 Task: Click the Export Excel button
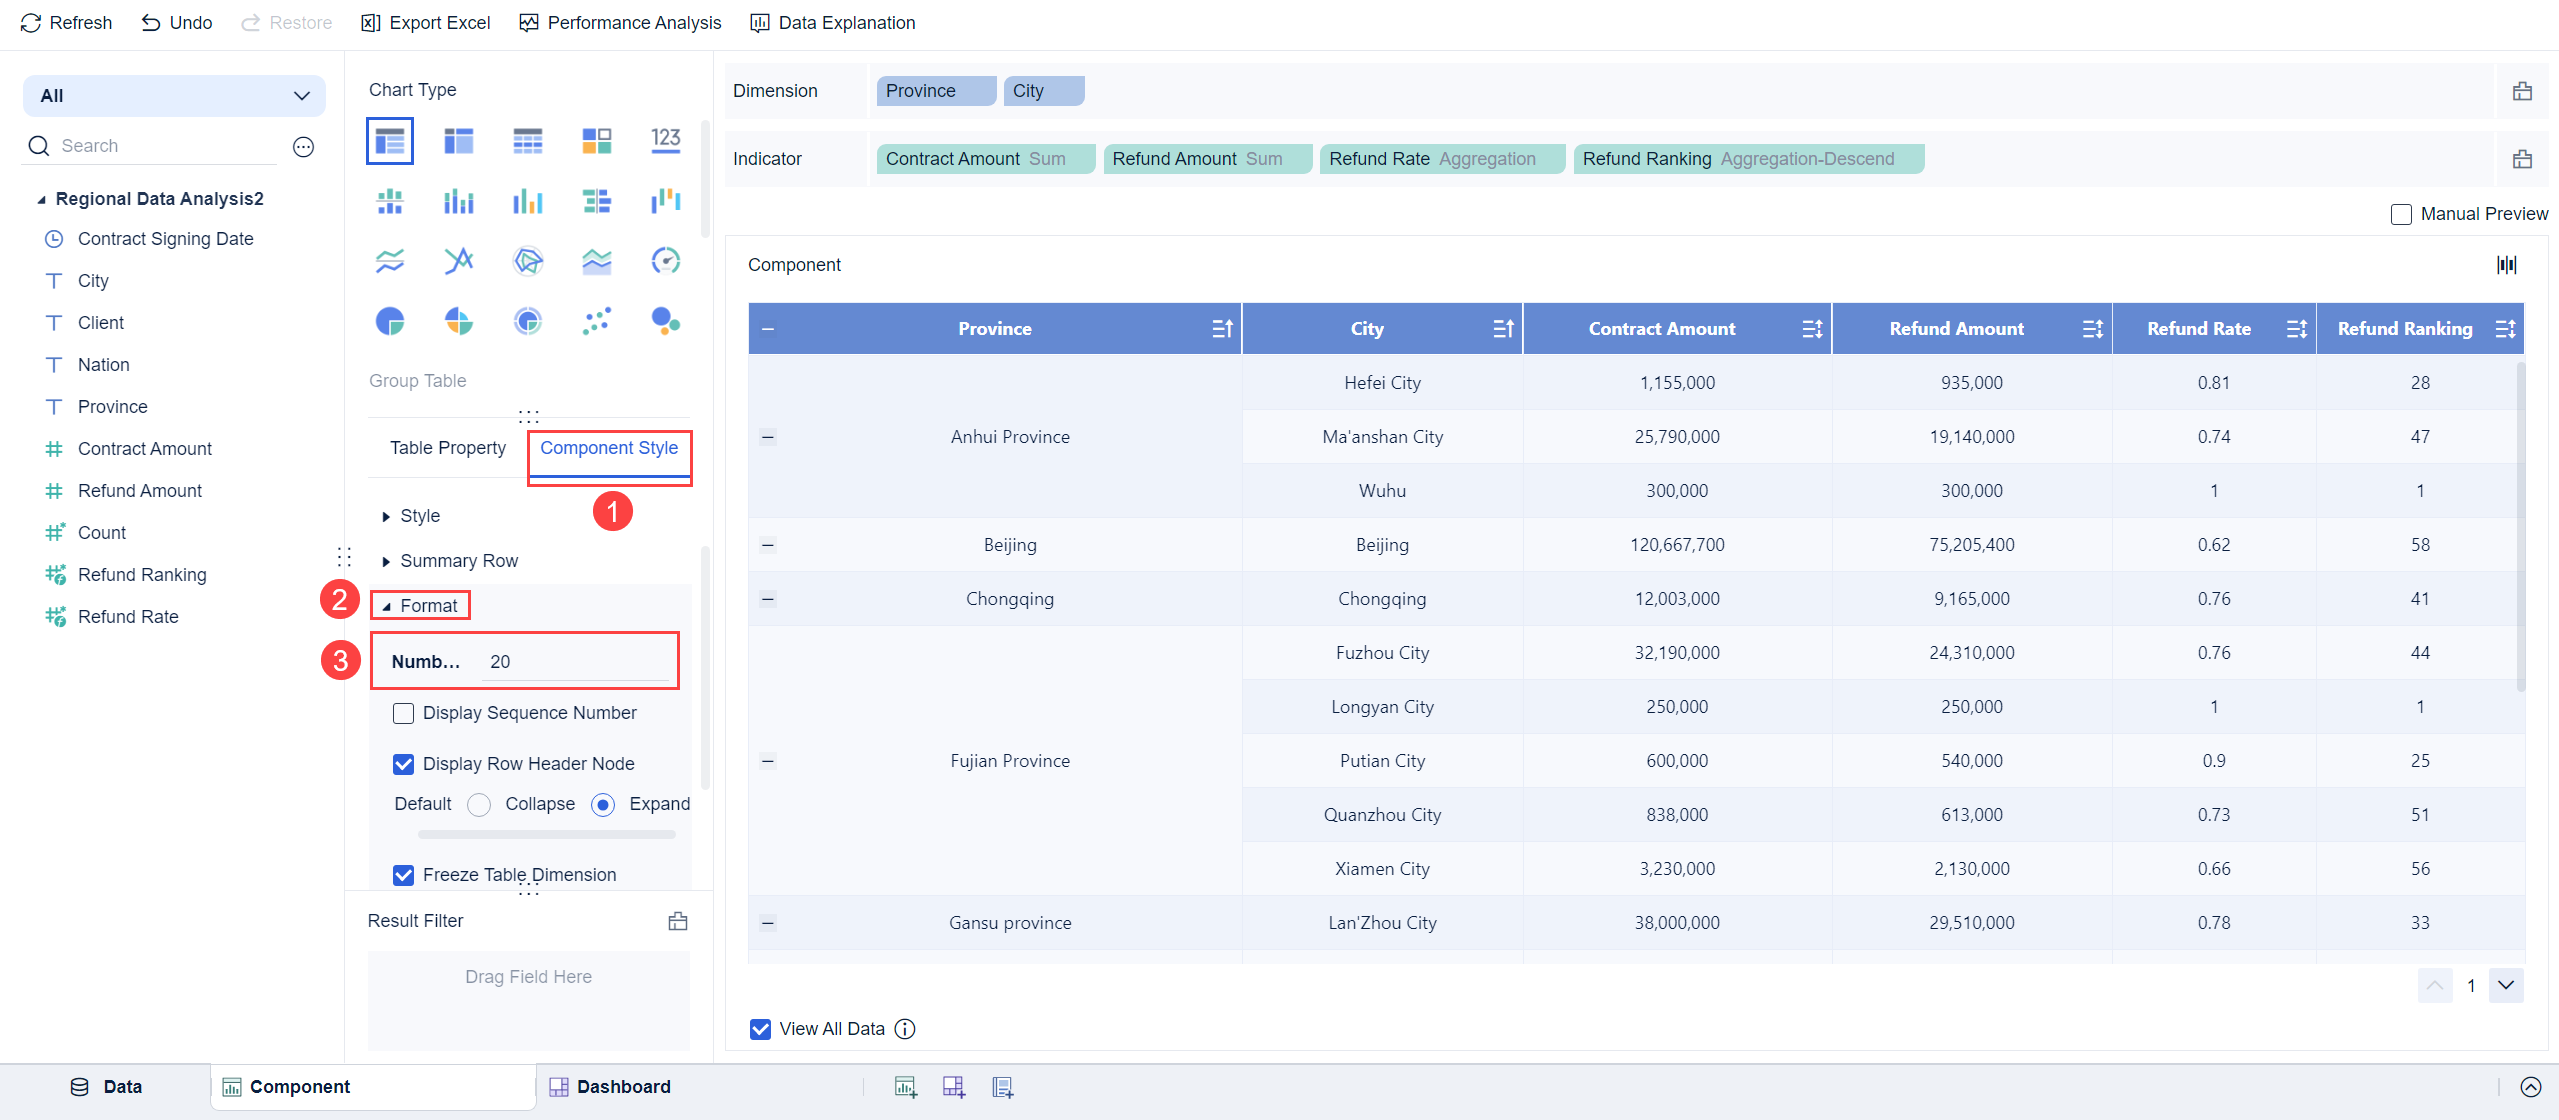pyautogui.click(x=426, y=23)
